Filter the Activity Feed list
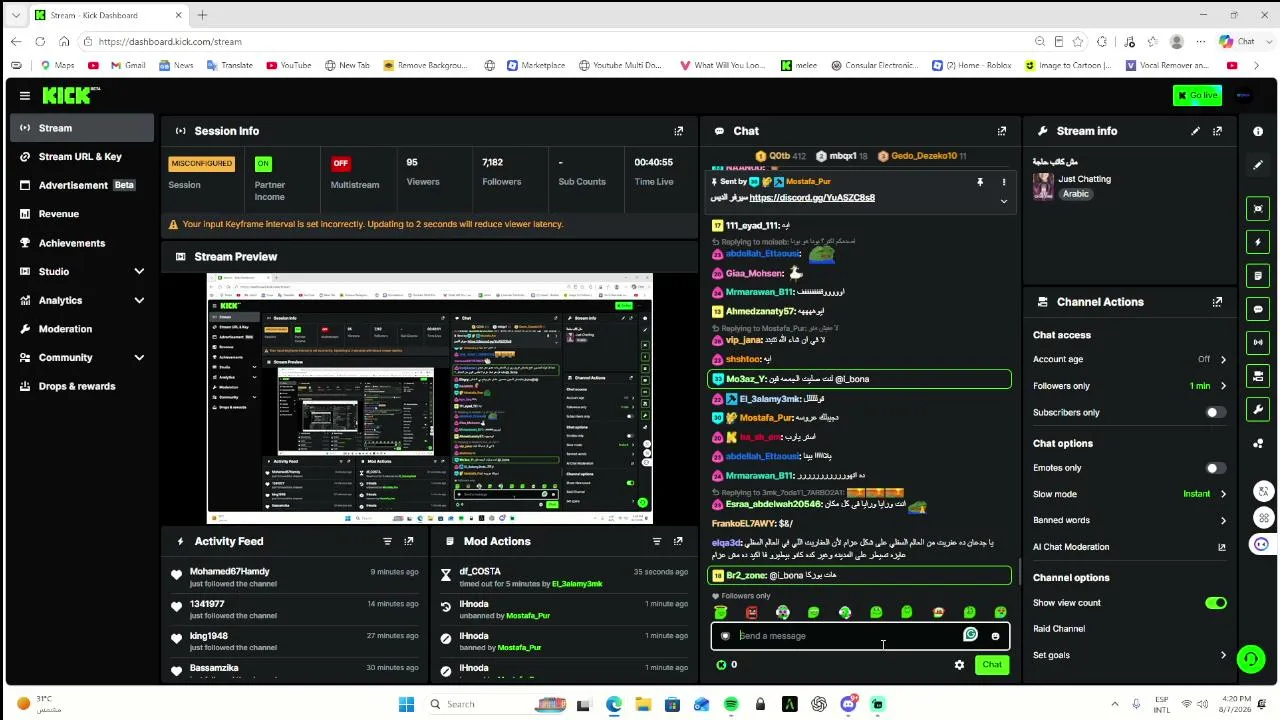Viewport: 1280px width, 720px height. click(387, 541)
